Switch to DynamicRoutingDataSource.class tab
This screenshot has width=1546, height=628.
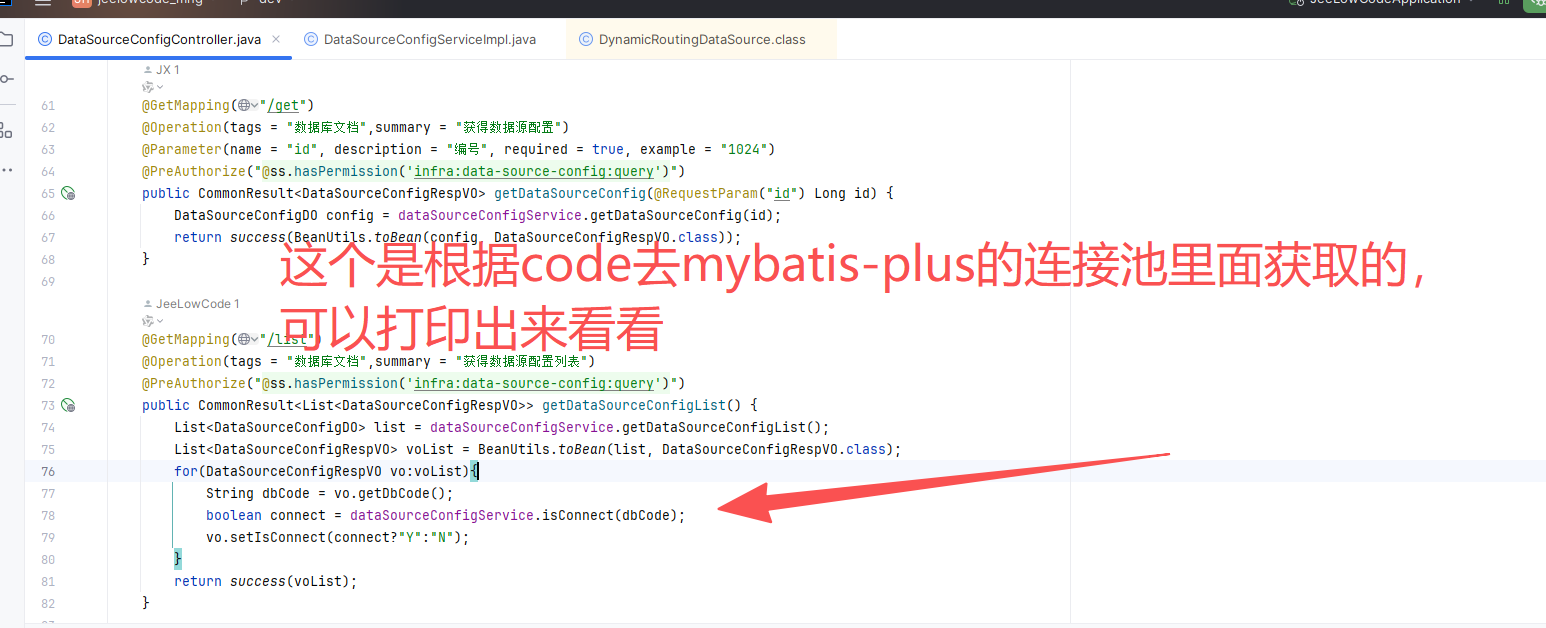701,40
